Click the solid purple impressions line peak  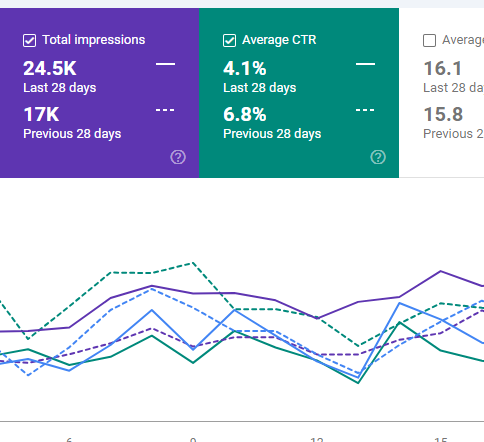point(441,271)
